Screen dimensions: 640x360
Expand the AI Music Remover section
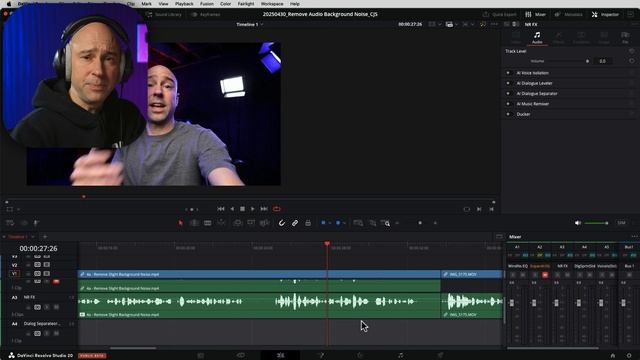(533, 104)
